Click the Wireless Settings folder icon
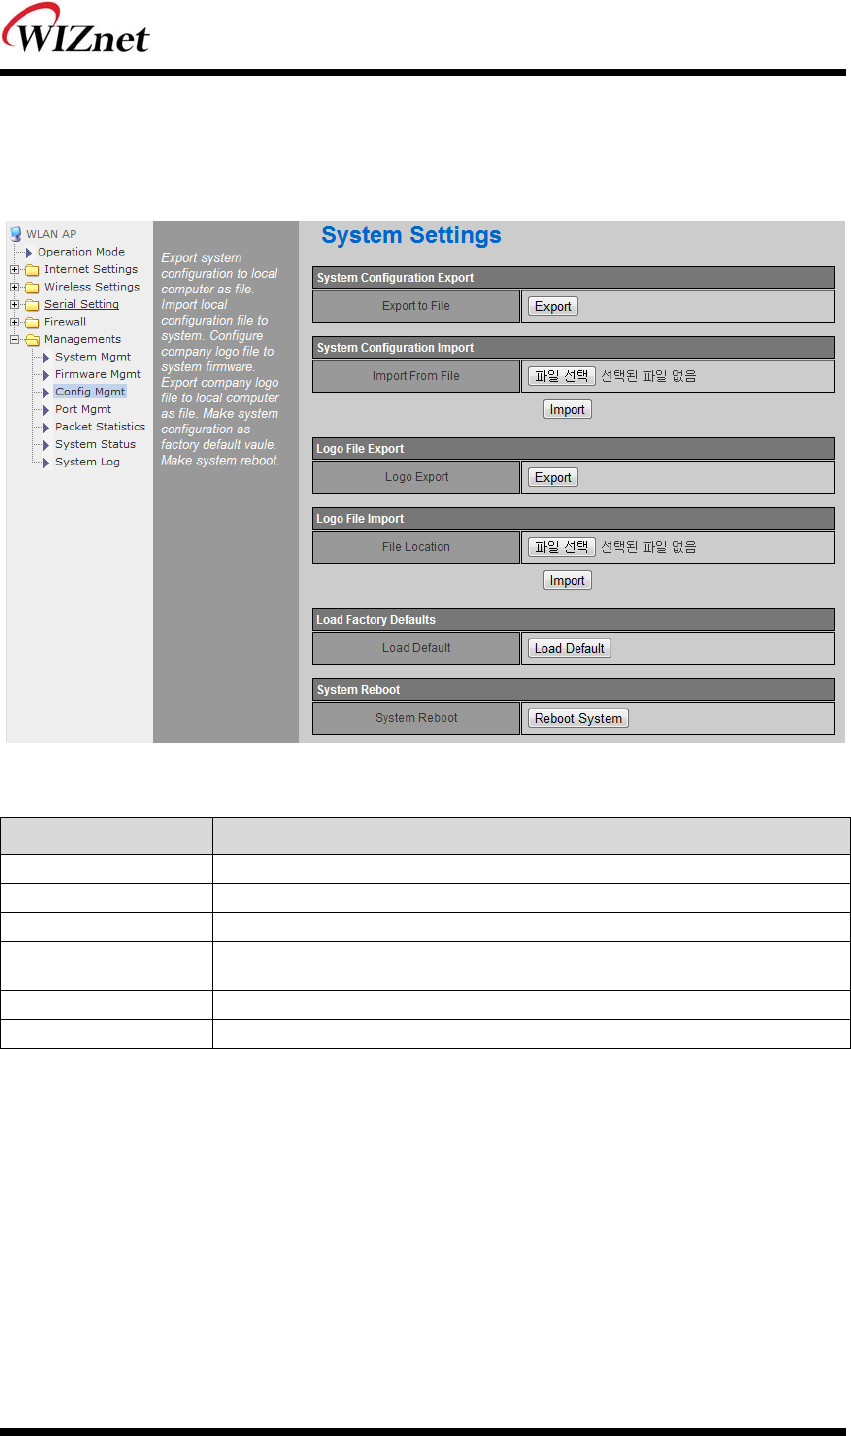Screen dimensions: 851x1436 pos(32,287)
